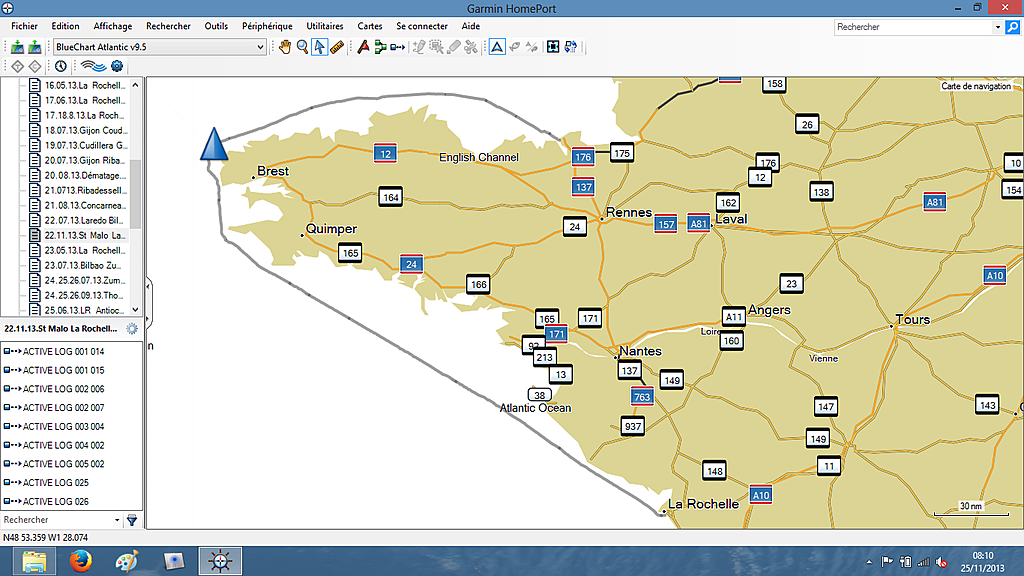
Task: Click the first send-to-device icon
Action: click(x=18, y=47)
